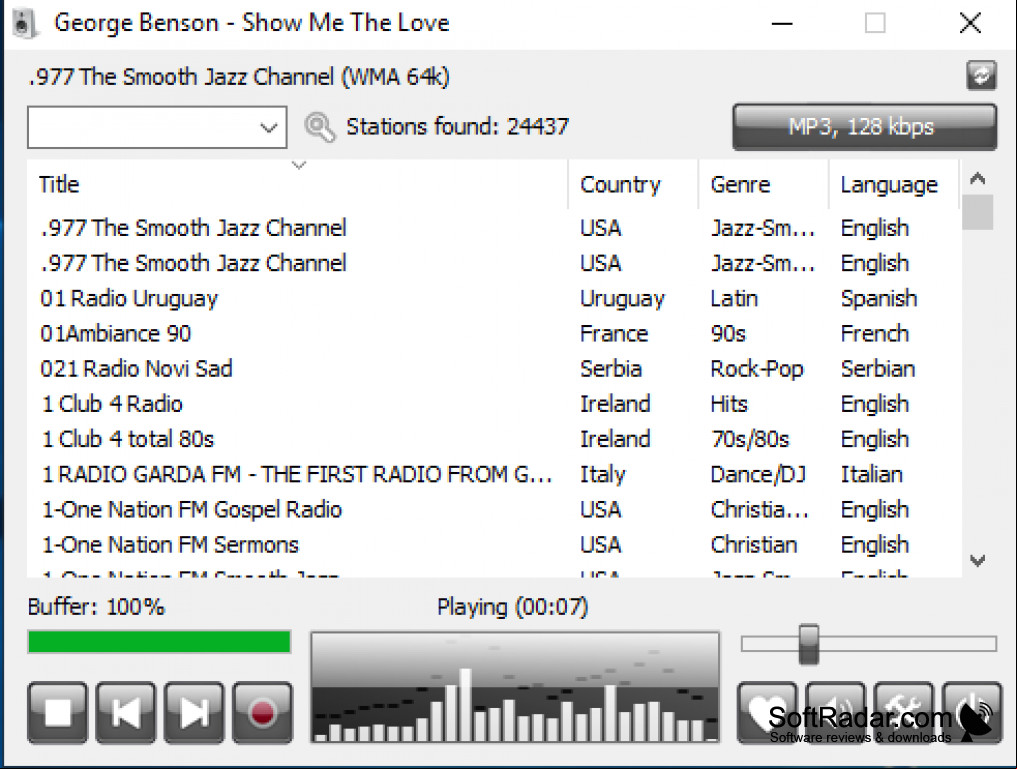Screen dimensions: 1017x769
Task: Click the "Playing (00:07)" status text
Action: (x=512, y=607)
